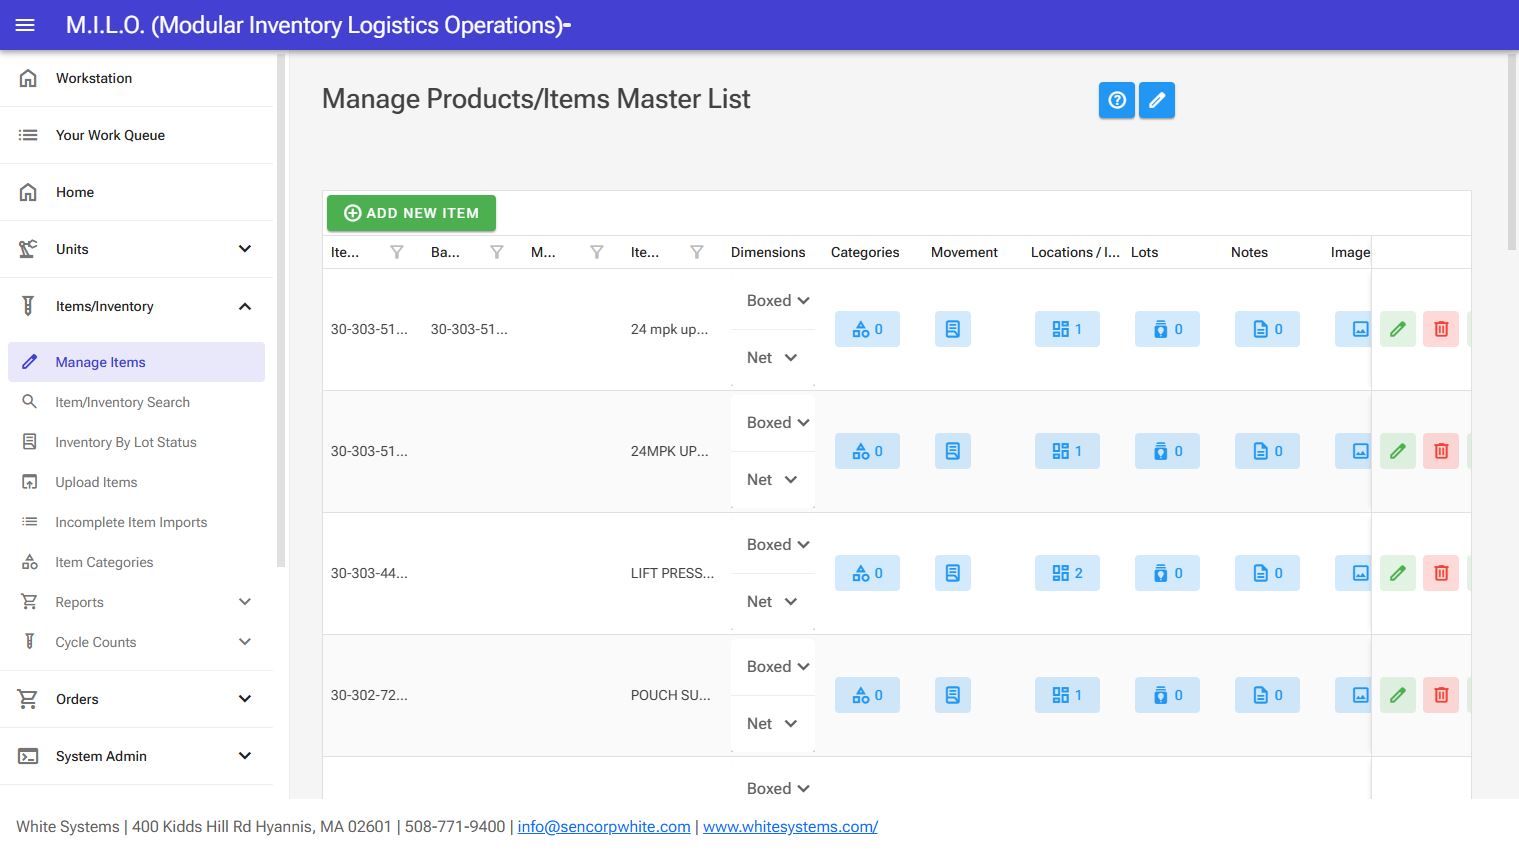This screenshot has height=854, width=1519.
Task: View Lots for the POUCH SU item
Action: pyautogui.click(x=1166, y=694)
